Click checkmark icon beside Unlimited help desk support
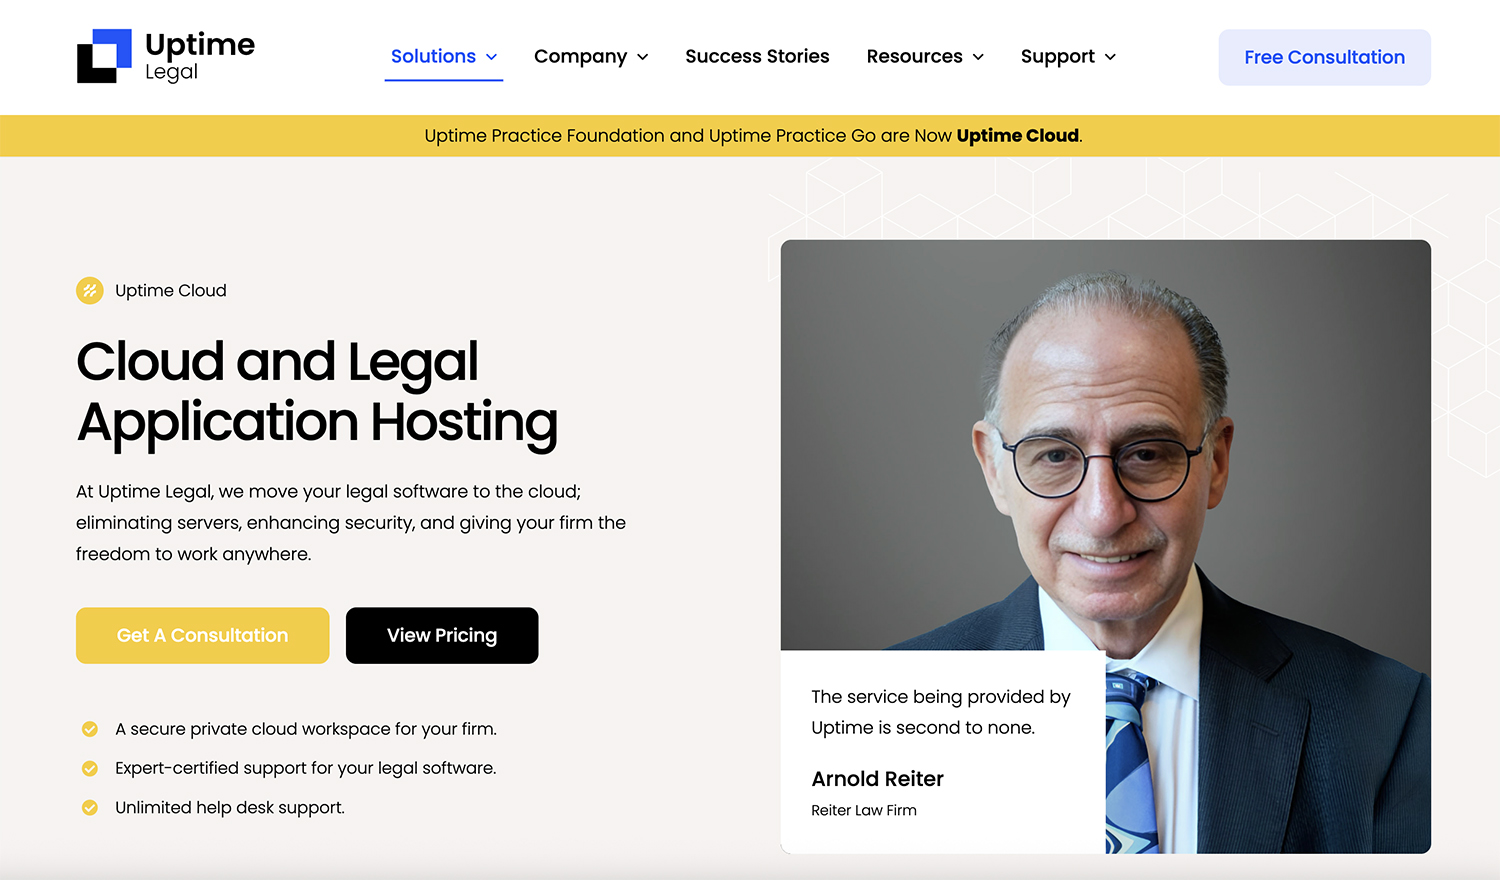The width and height of the screenshot is (1500, 880). click(90, 807)
